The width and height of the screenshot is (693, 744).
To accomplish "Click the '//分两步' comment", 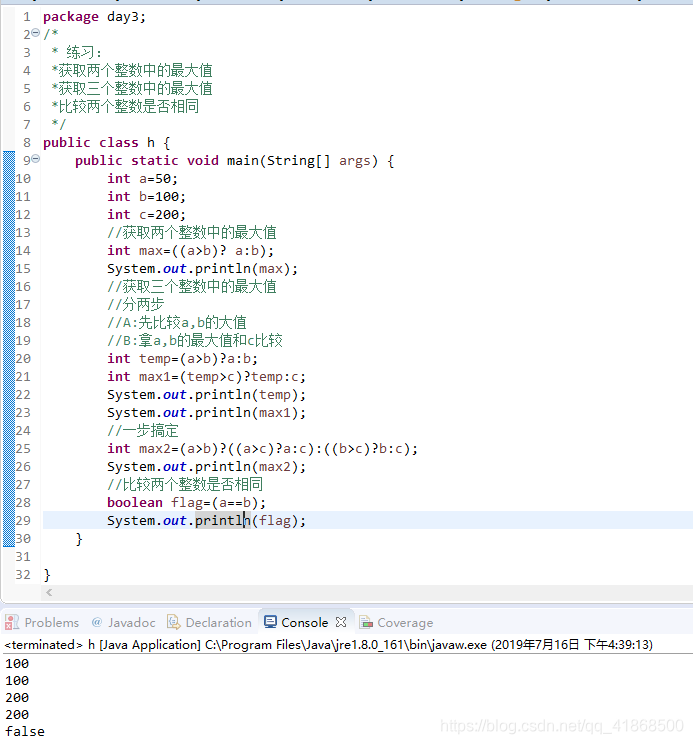I will click(136, 305).
